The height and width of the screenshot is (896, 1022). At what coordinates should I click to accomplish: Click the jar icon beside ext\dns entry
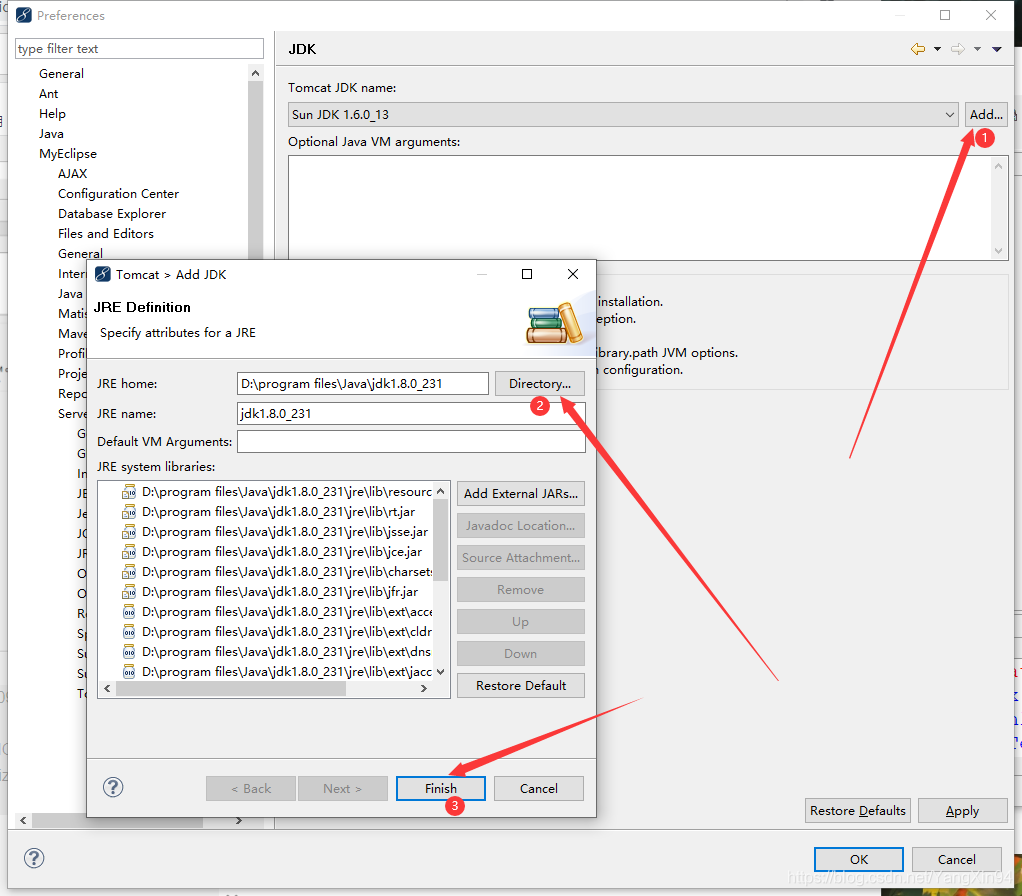click(129, 652)
